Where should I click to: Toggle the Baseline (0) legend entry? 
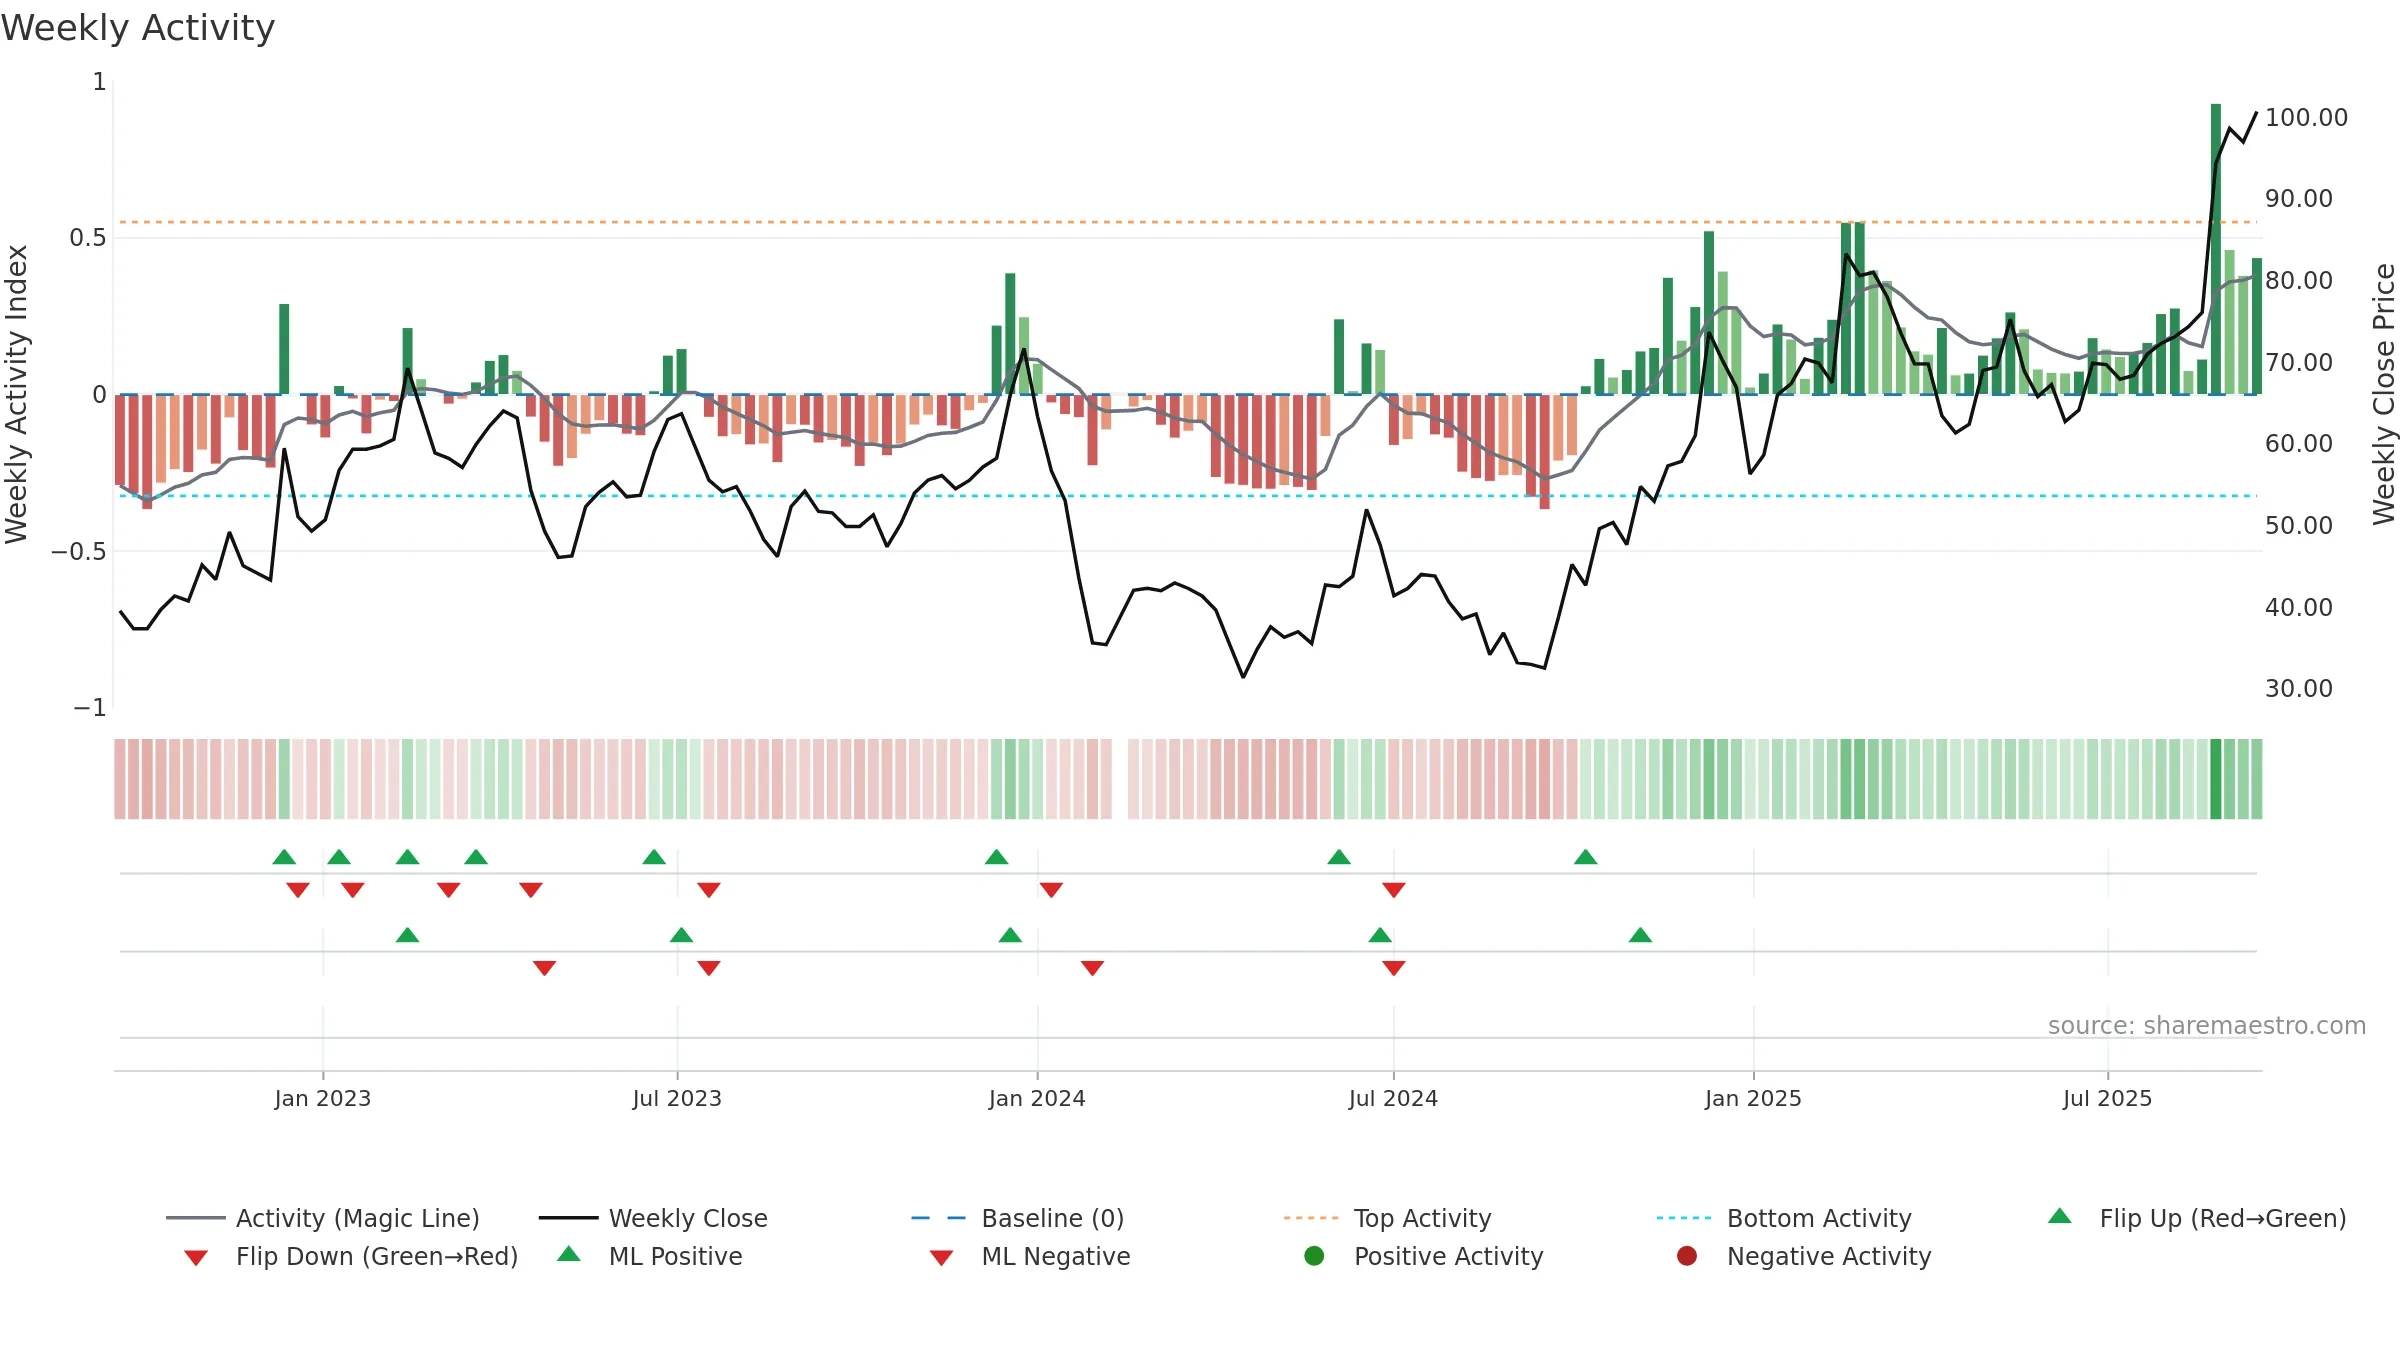pos(1018,1218)
